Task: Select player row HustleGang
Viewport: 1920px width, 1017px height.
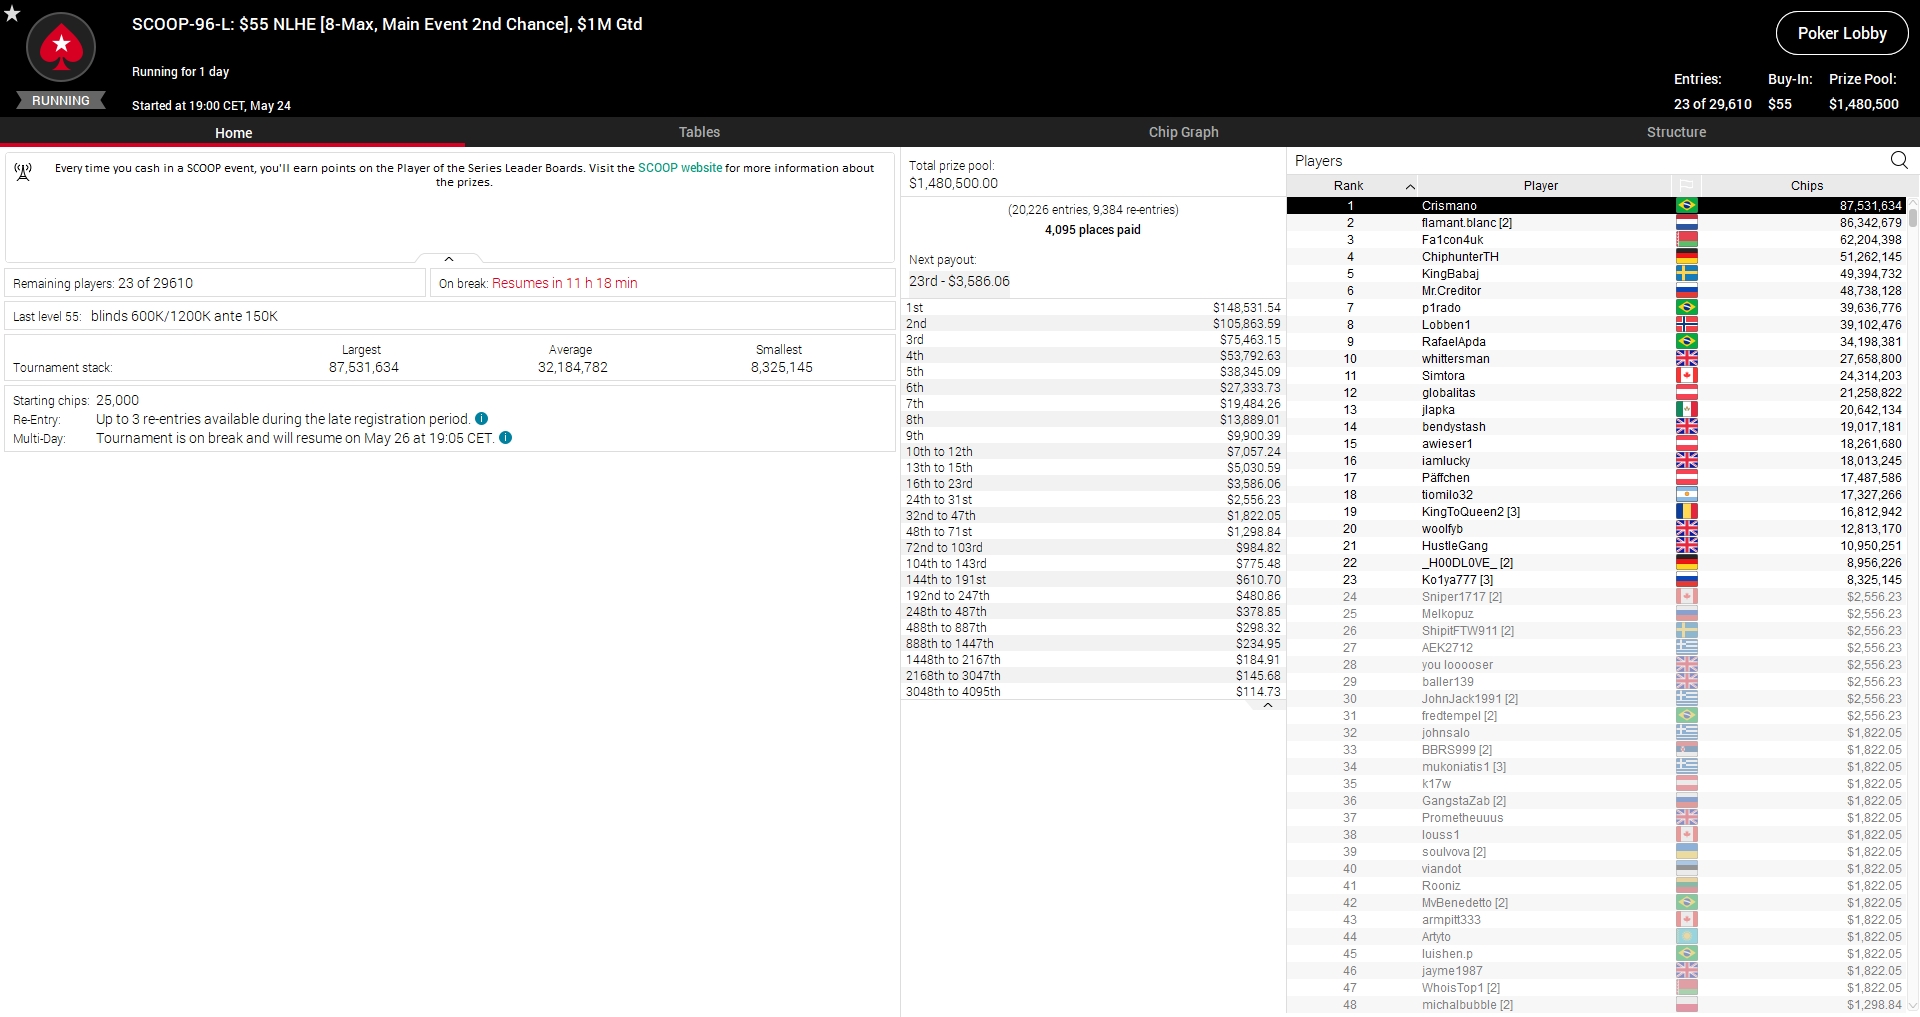Action: coord(1597,546)
